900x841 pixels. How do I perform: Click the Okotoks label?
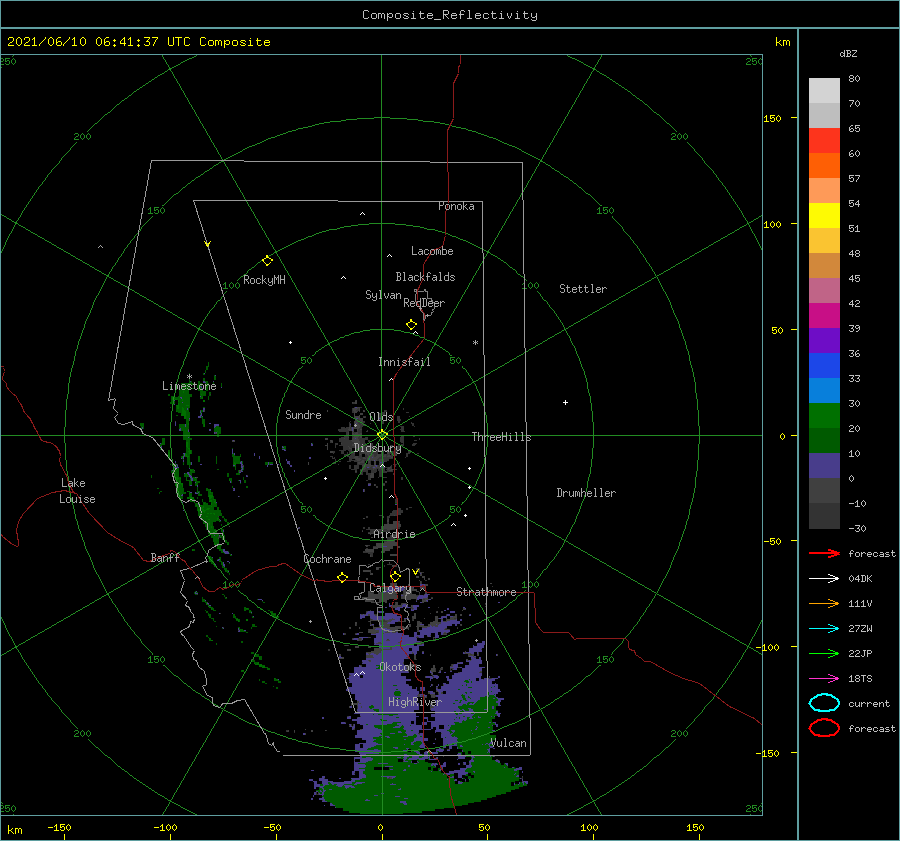(x=399, y=667)
